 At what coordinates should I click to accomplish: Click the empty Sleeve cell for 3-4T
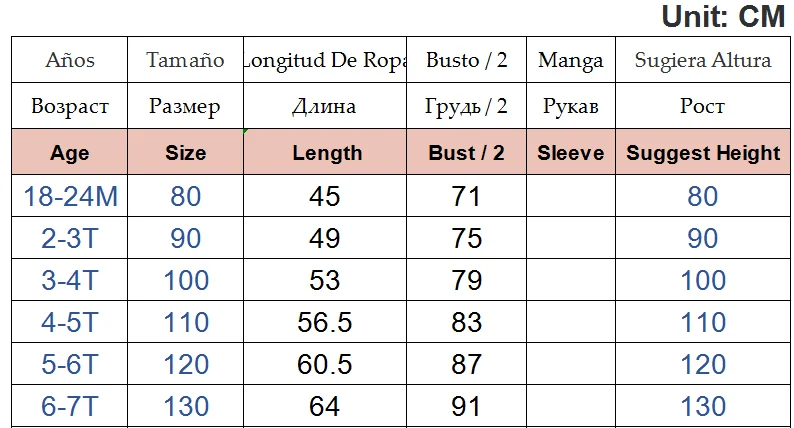coord(571,280)
